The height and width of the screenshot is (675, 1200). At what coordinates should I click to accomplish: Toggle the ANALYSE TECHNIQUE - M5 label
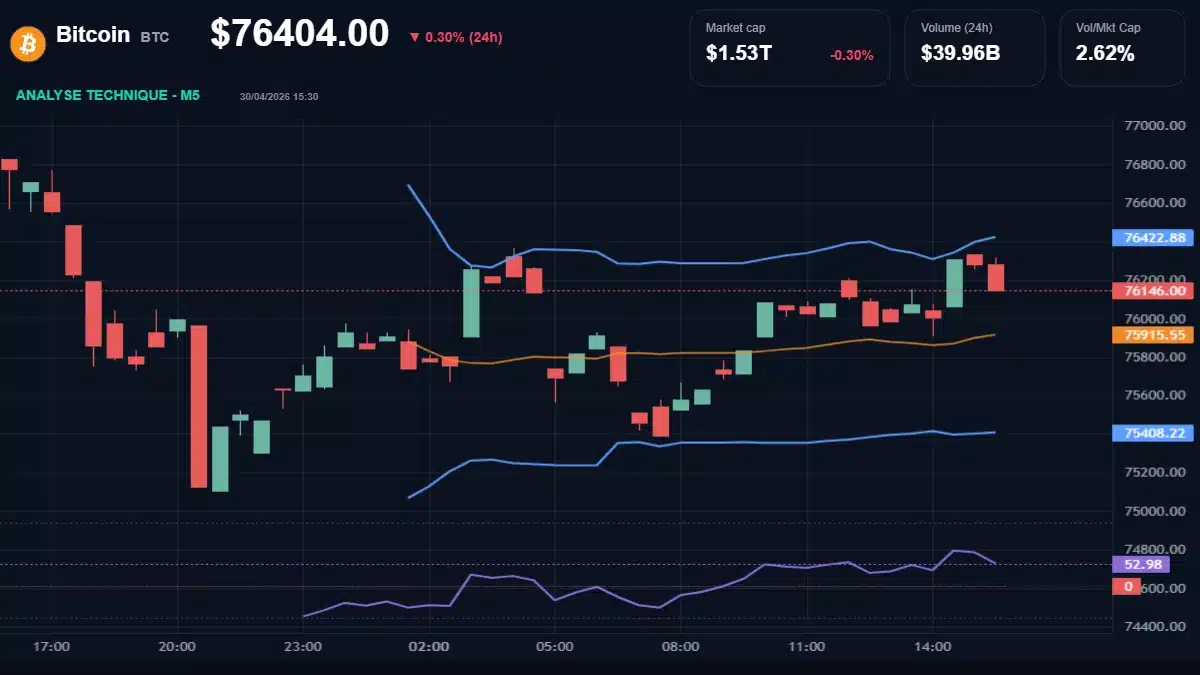pyautogui.click(x=107, y=96)
